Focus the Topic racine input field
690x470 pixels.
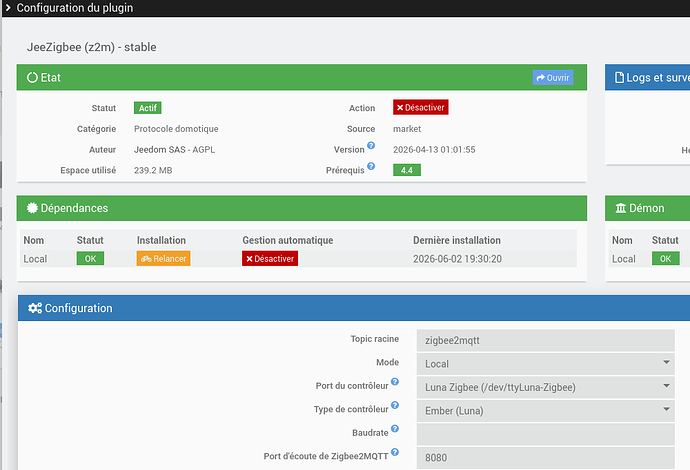tap(545, 340)
